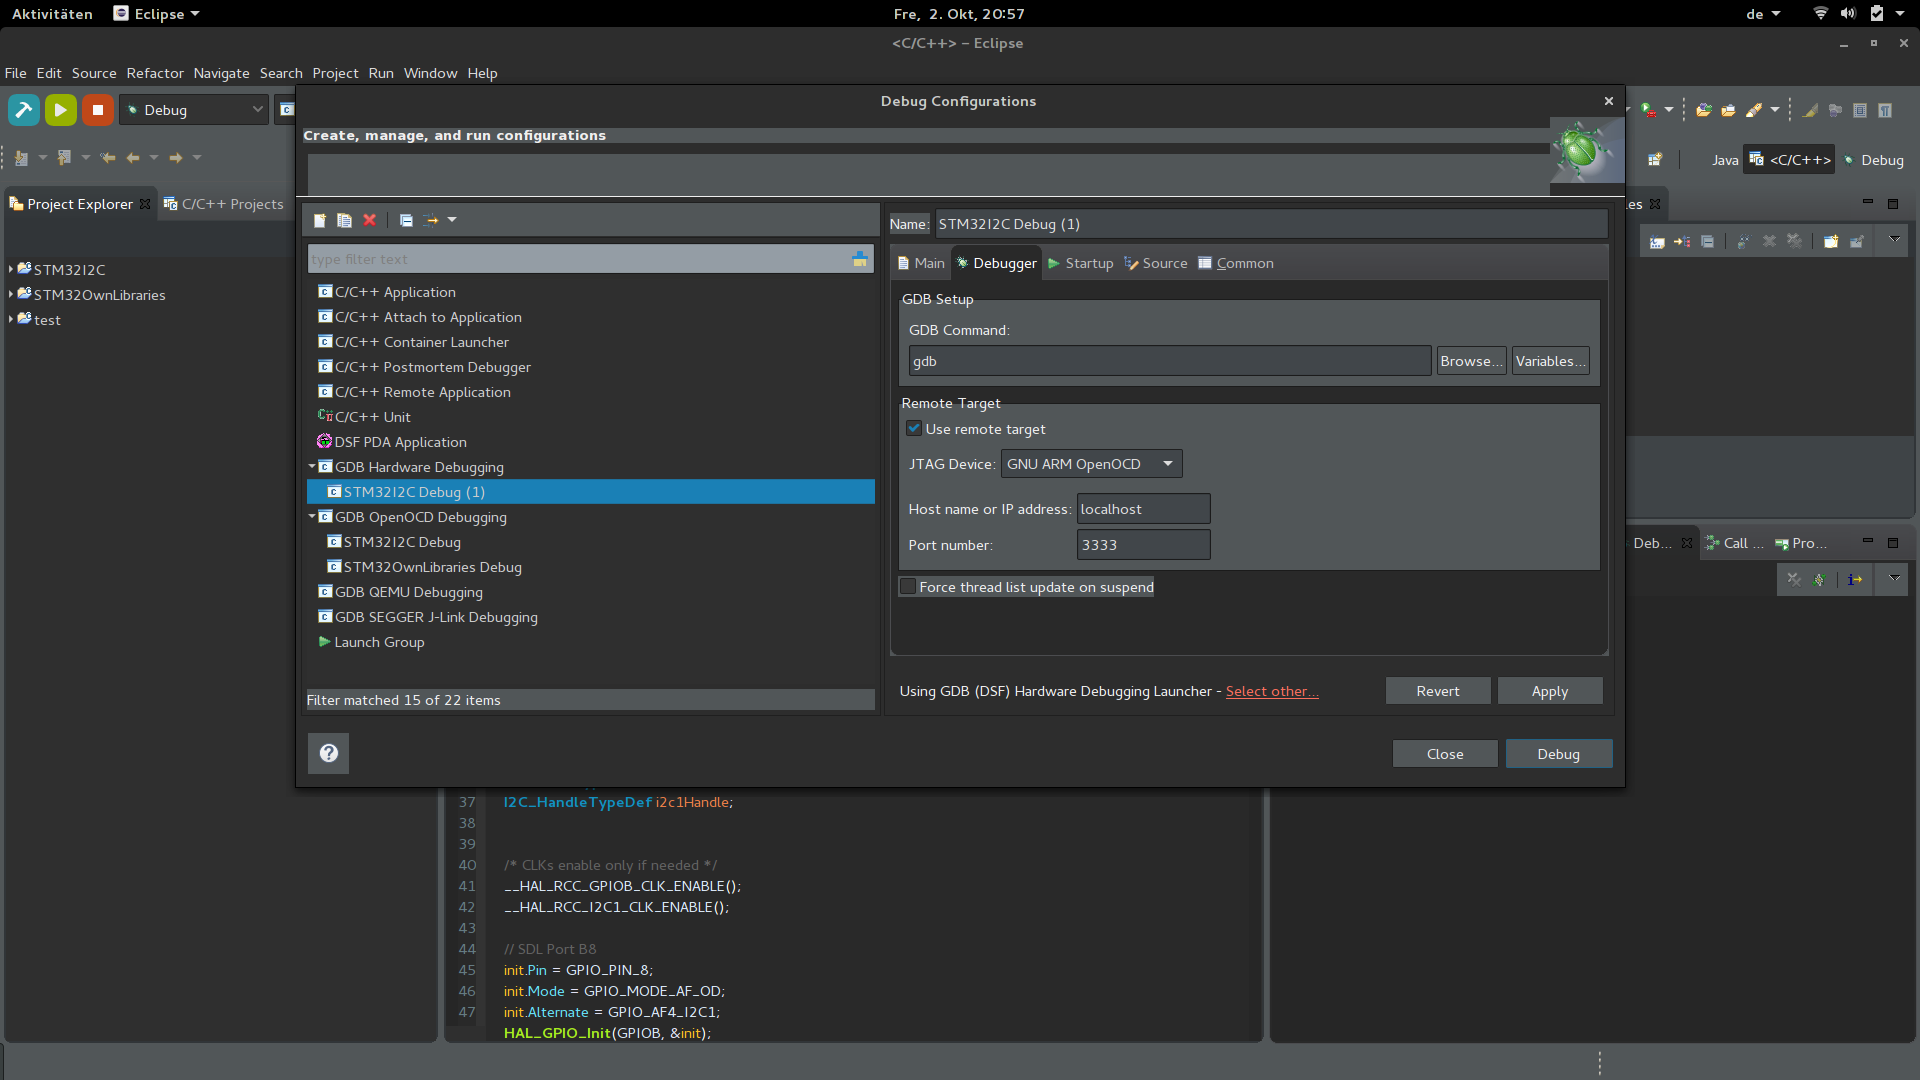The width and height of the screenshot is (1920, 1080).
Task: Open the Refactor menu
Action: tap(155, 73)
